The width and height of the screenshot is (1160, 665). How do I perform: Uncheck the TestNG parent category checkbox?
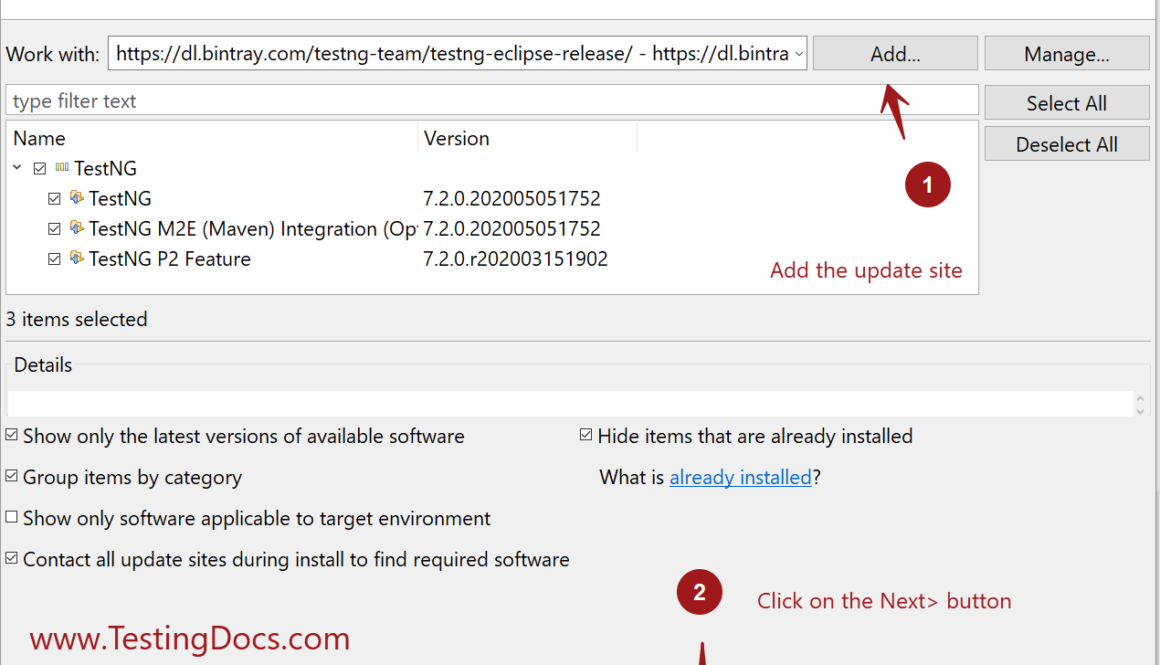pyautogui.click(x=40, y=169)
